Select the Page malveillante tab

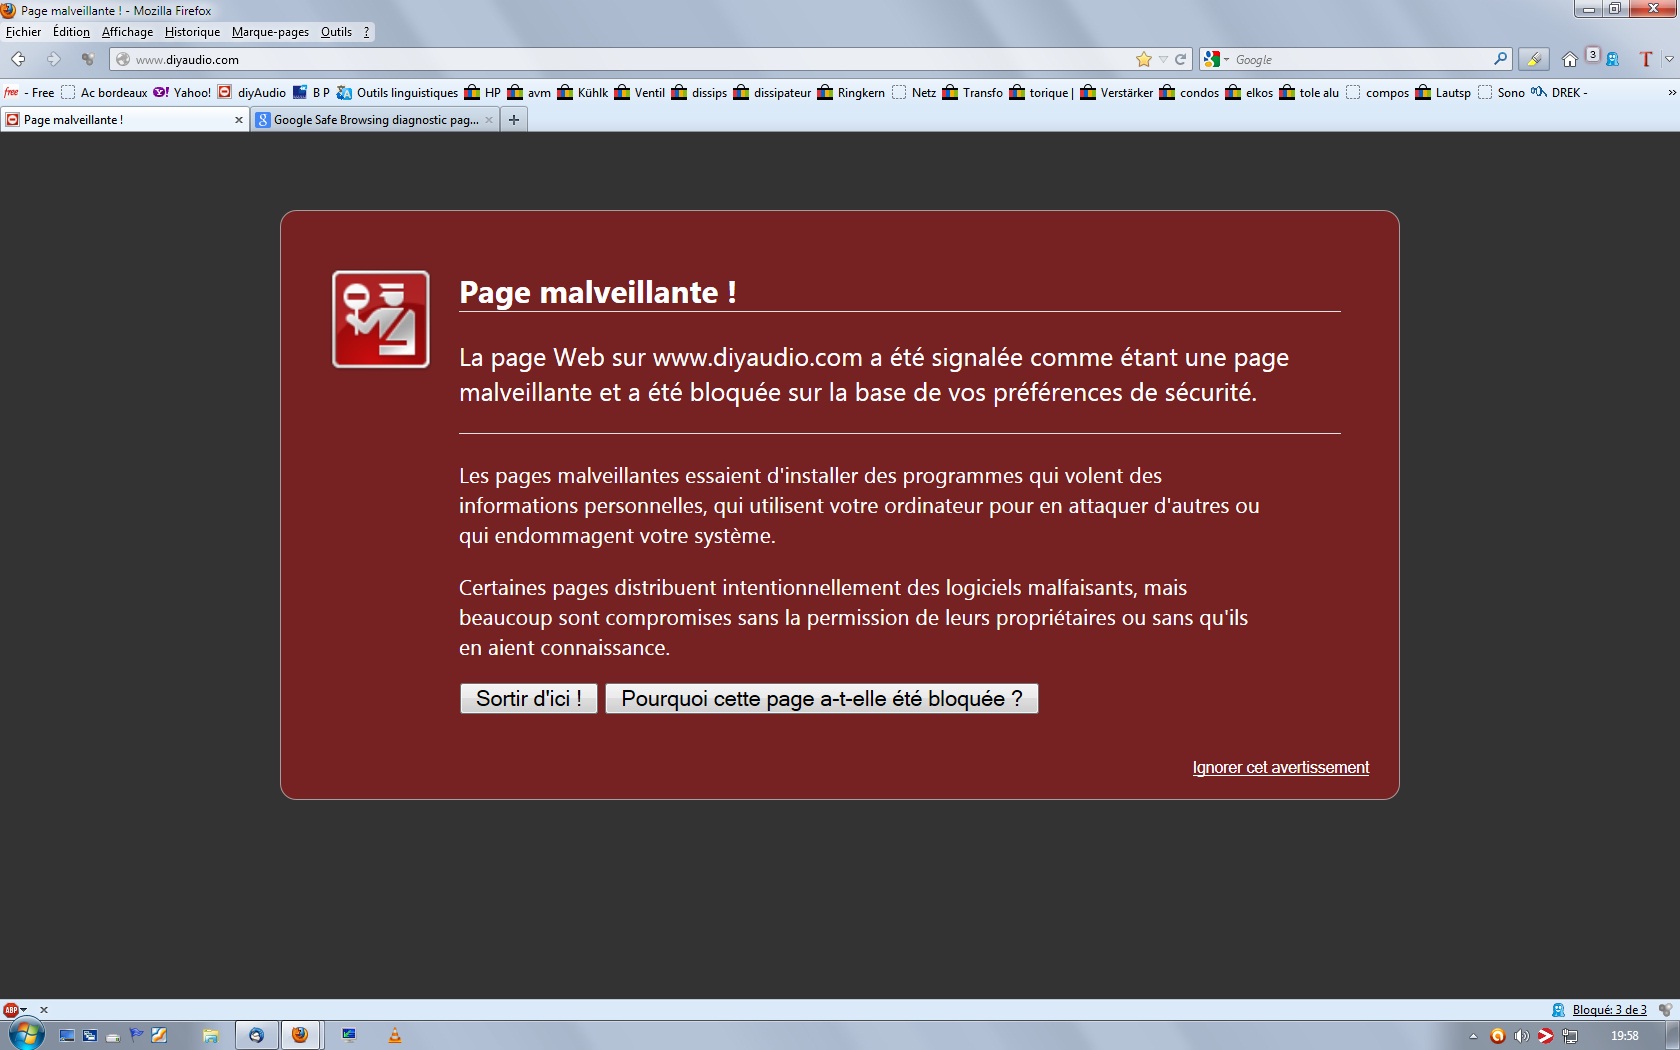[x=125, y=120]
